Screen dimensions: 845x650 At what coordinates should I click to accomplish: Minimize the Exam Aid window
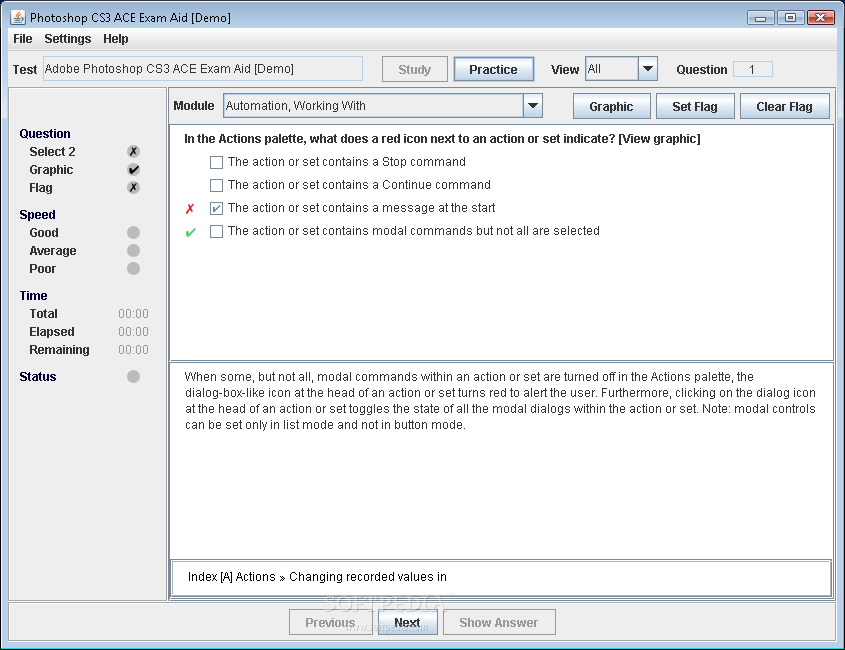761,18
